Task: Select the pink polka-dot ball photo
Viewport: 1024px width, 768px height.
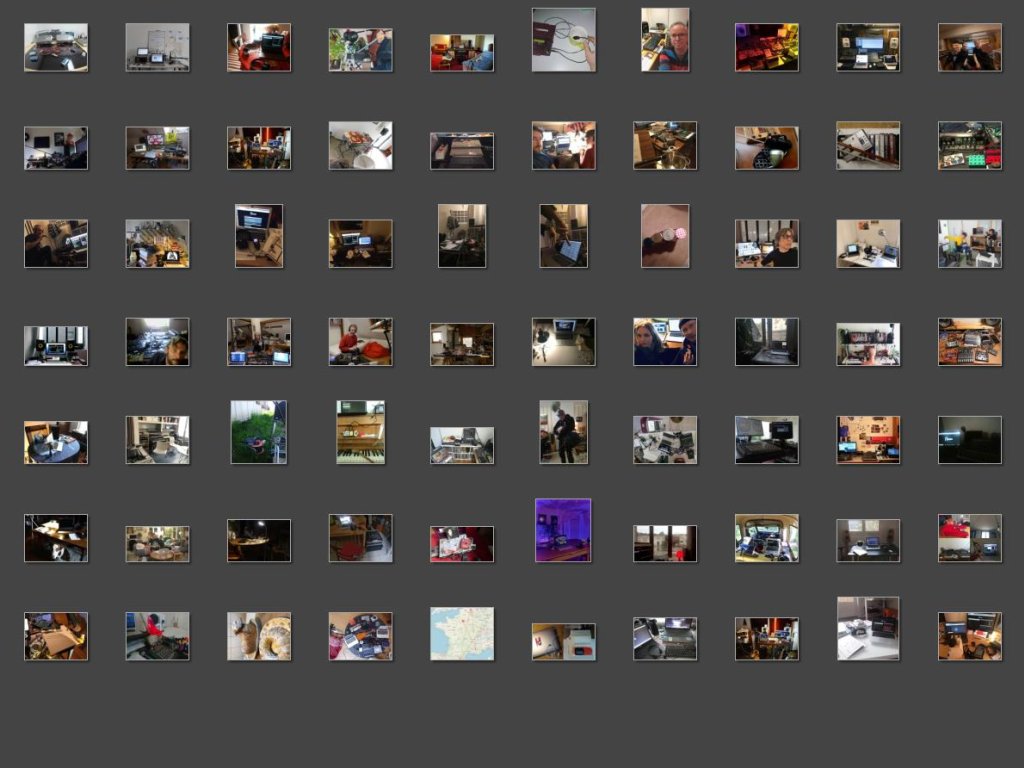Action: [x=665, y=236]
